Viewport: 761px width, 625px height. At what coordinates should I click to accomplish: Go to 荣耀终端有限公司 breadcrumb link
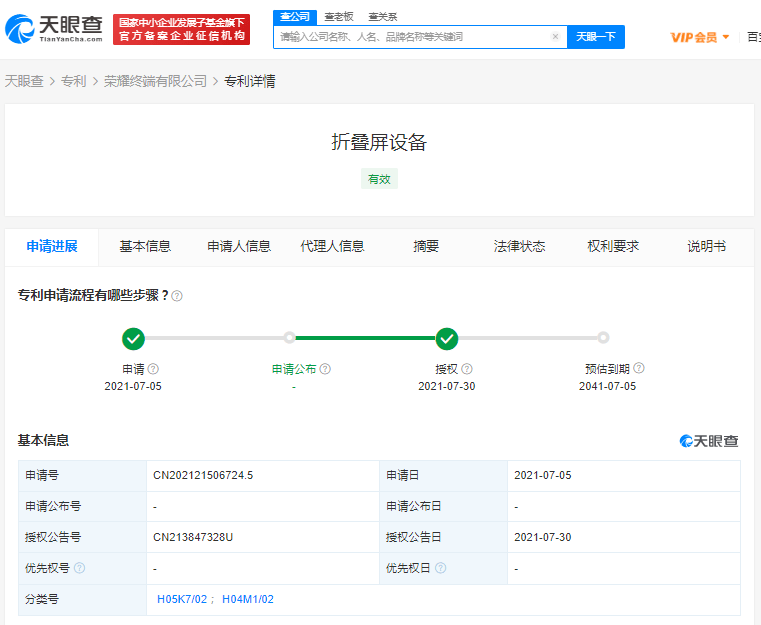pos(155,81)
